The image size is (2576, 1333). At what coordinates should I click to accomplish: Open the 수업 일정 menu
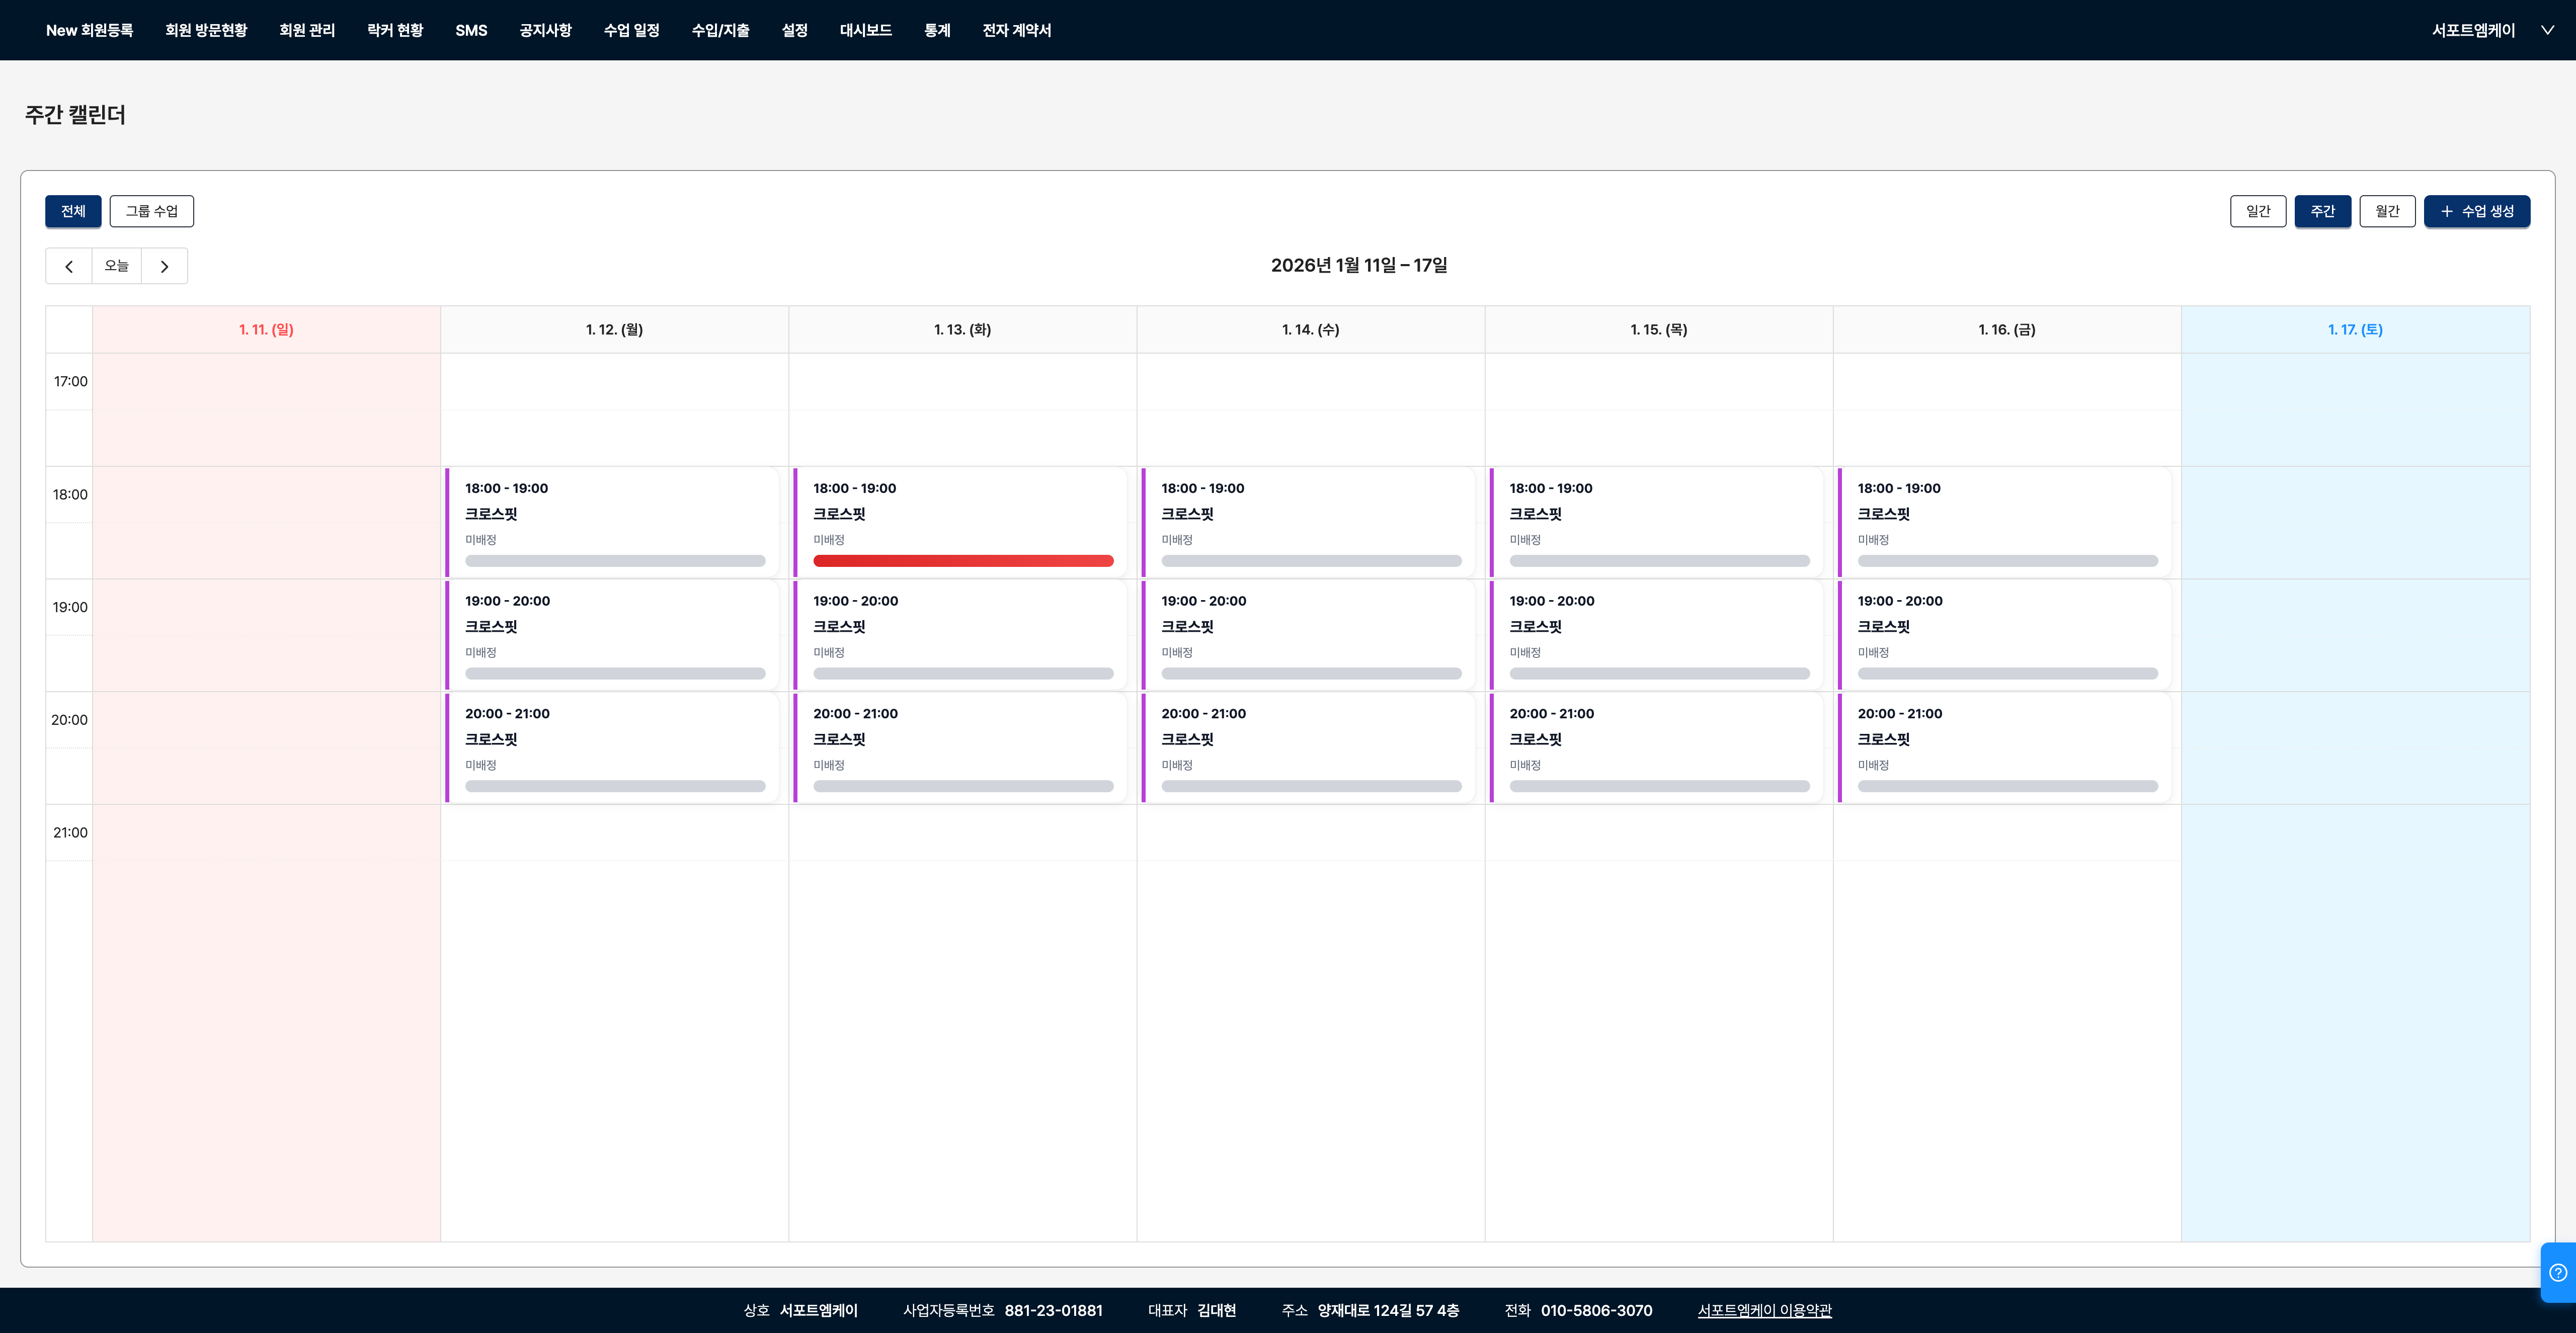click(631, 30)
